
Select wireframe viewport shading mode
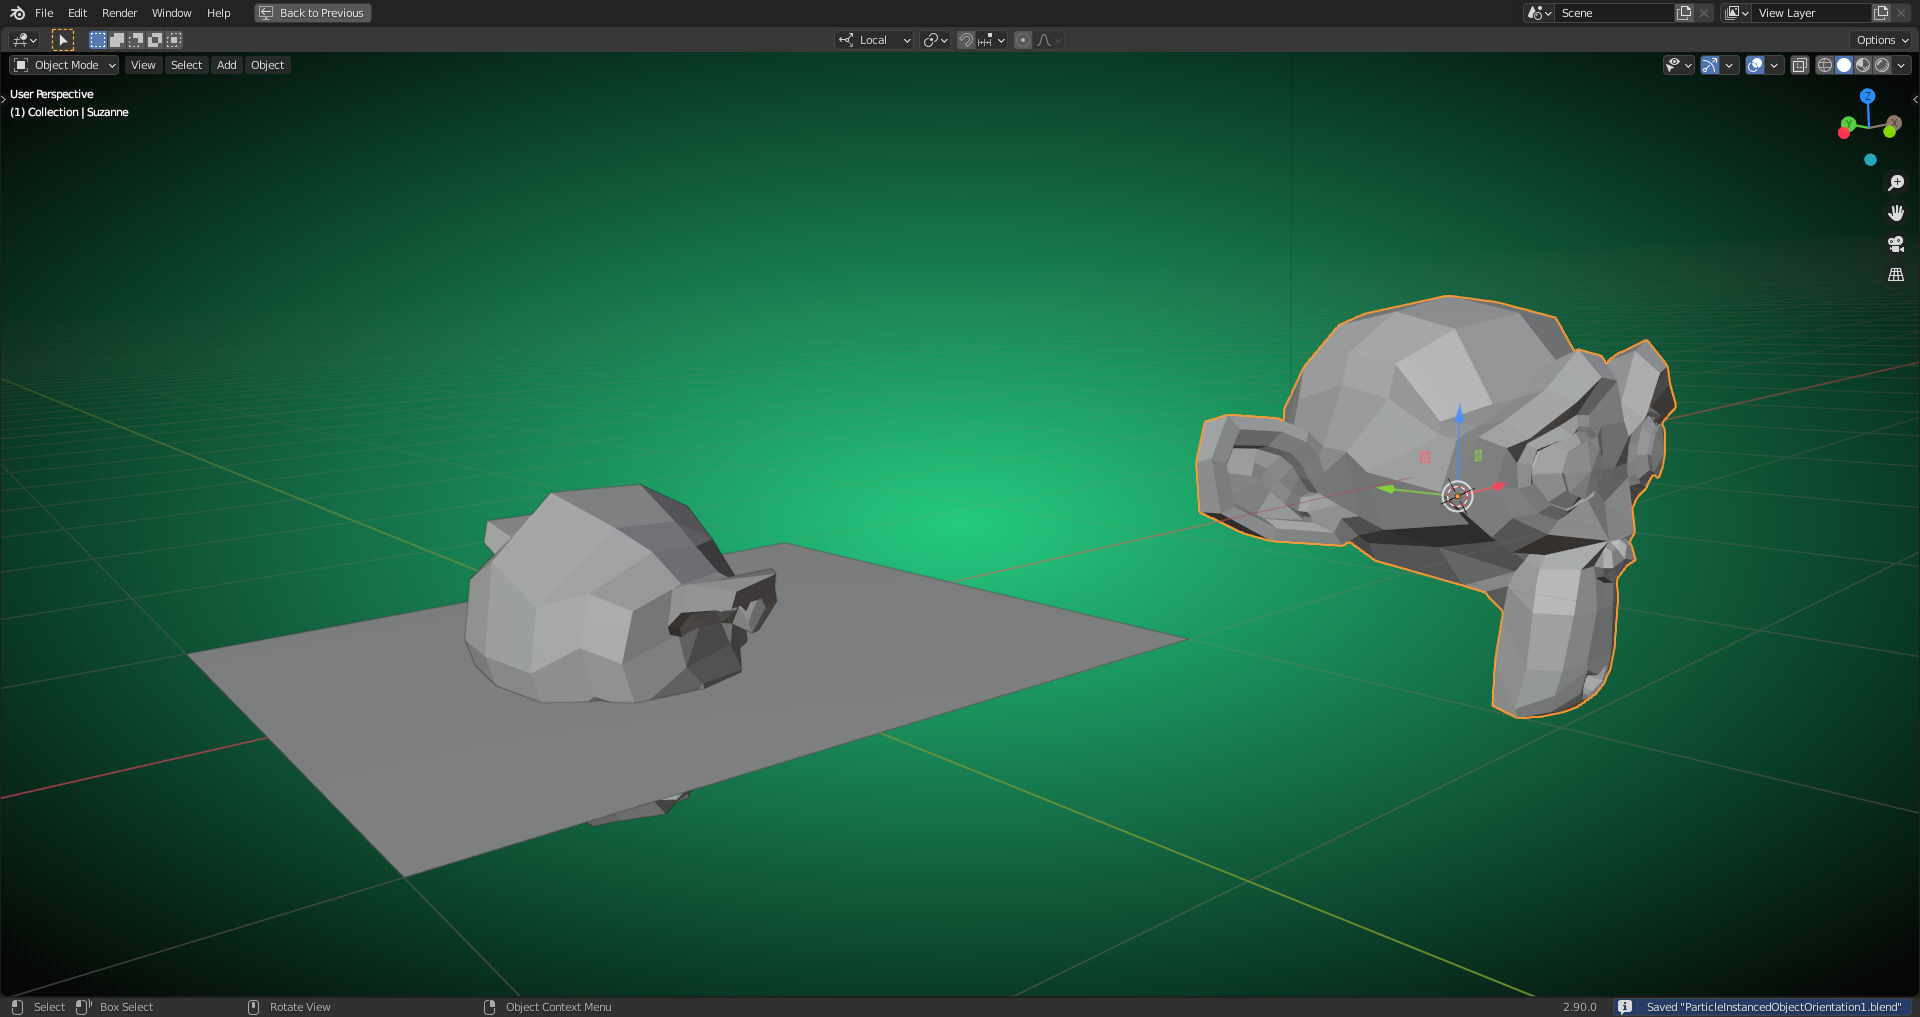[1825, 65]
